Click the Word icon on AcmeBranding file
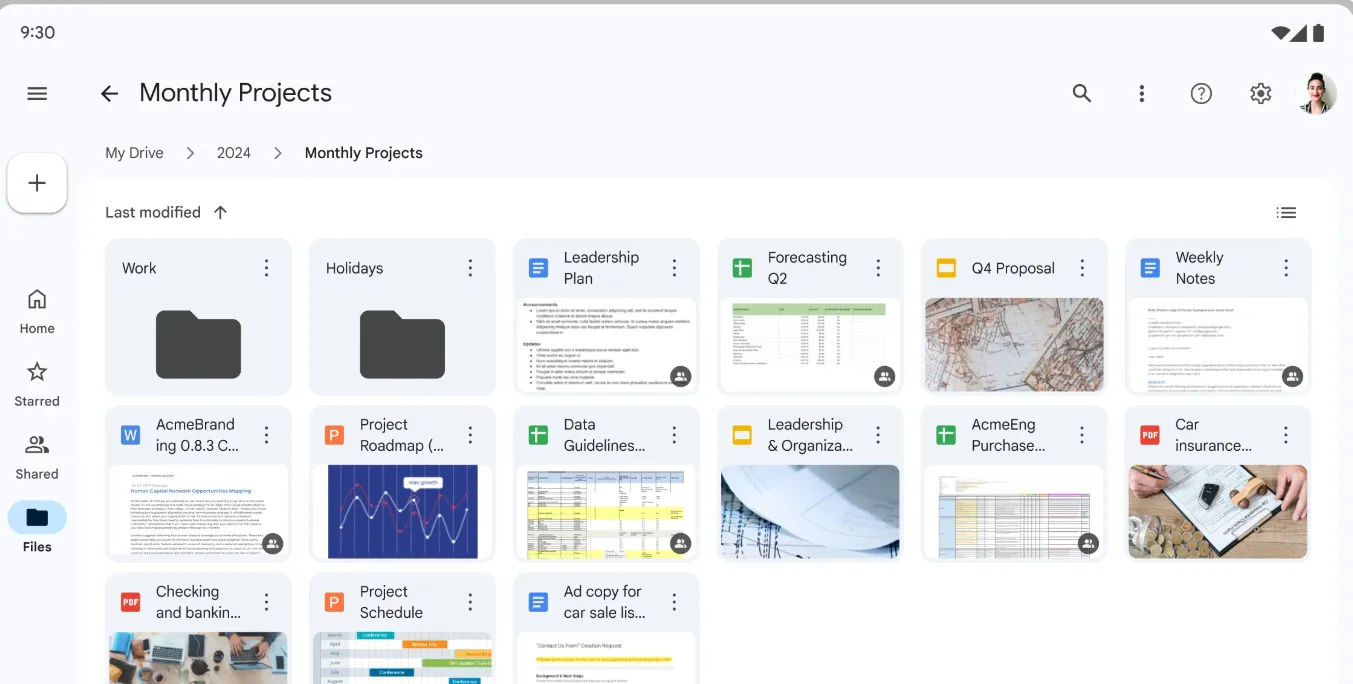 point(130,435)
